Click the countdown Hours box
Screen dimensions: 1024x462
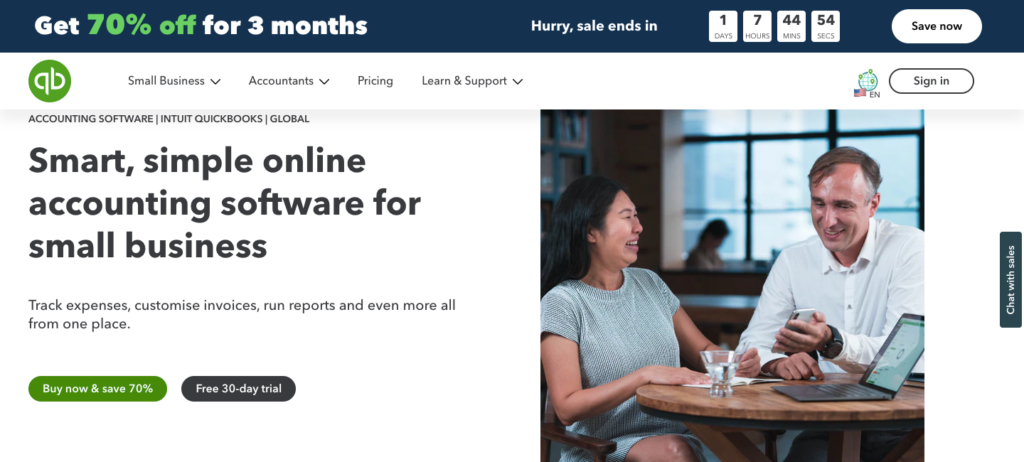757,26
